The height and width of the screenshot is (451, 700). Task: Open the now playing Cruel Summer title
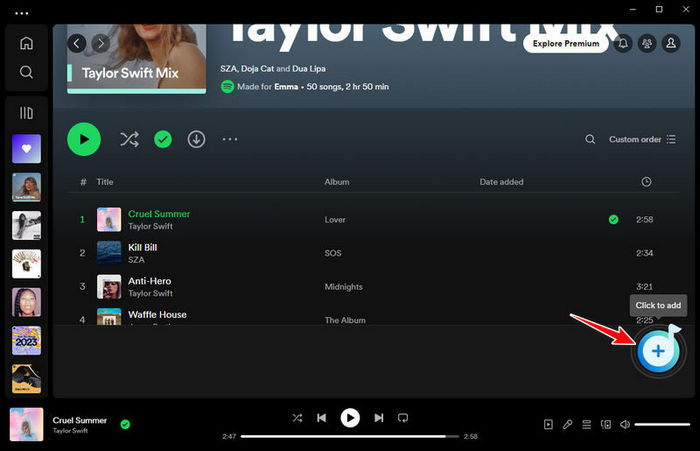pos(79,420)
